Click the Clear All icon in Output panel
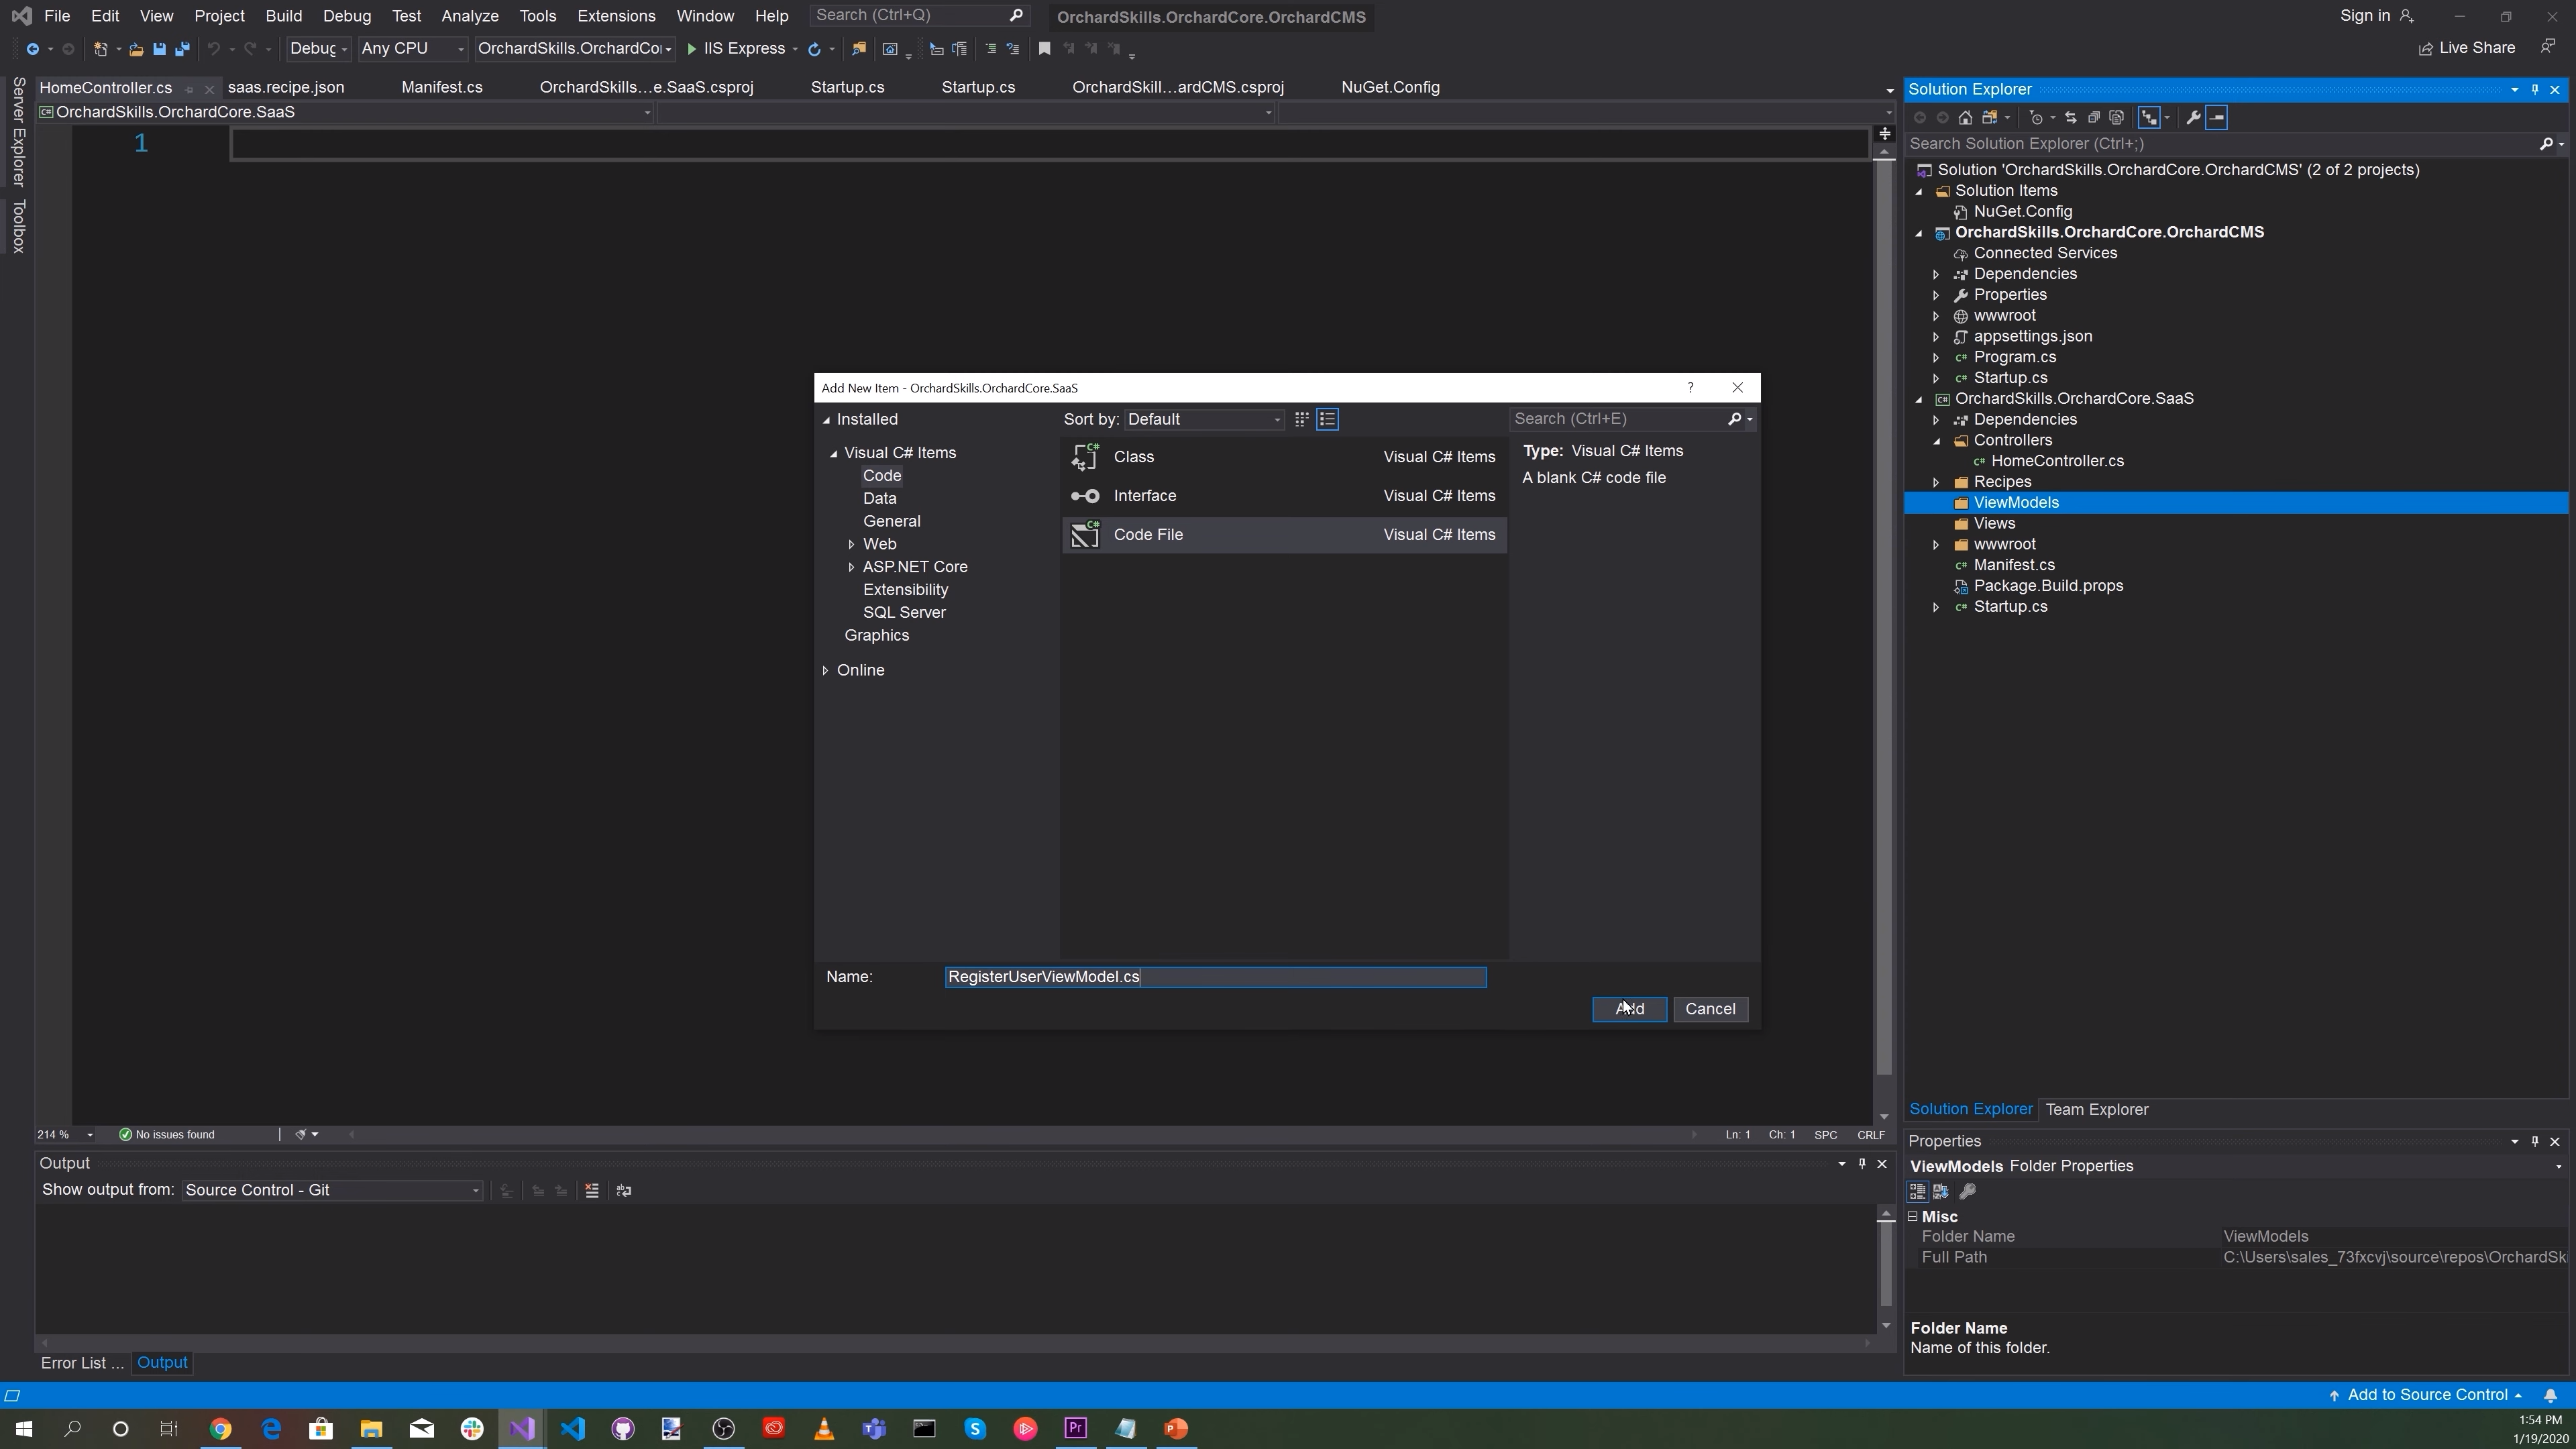This screenshot has width=2576, height=1449. (592, 1190)
